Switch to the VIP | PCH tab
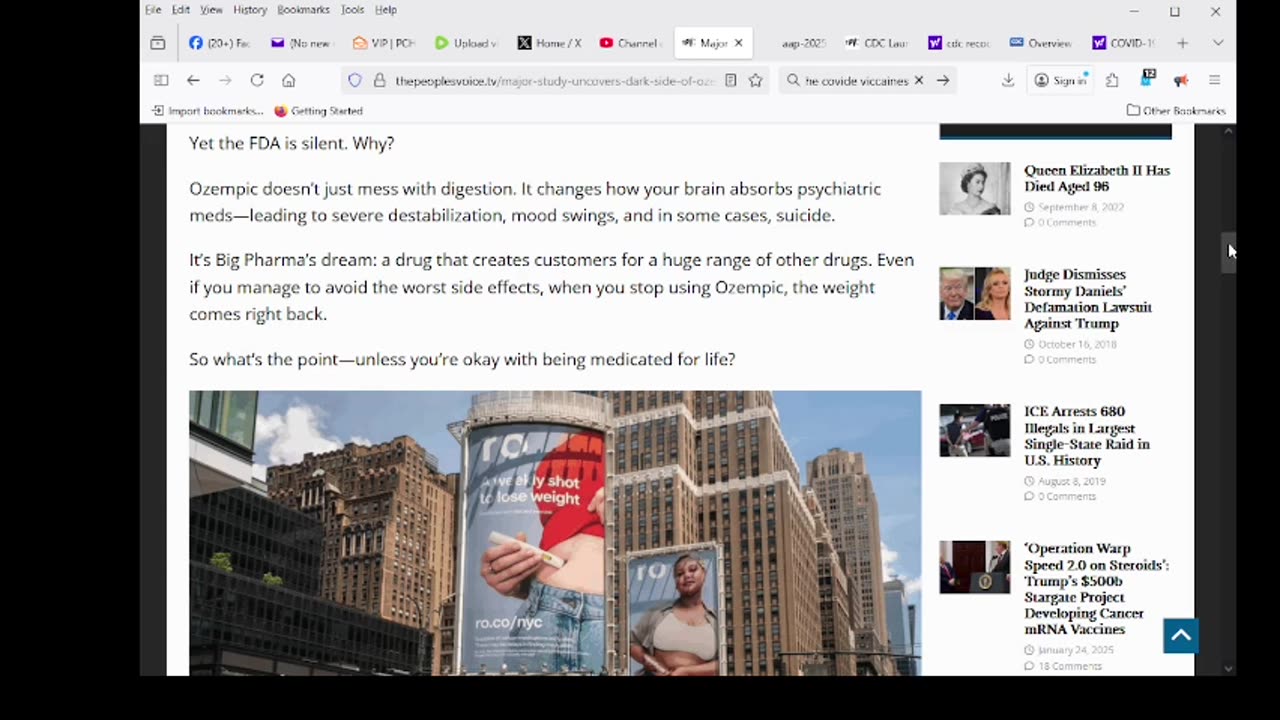Image resolution: width=1280 pixels, height=720 pixels. point(383,43)
